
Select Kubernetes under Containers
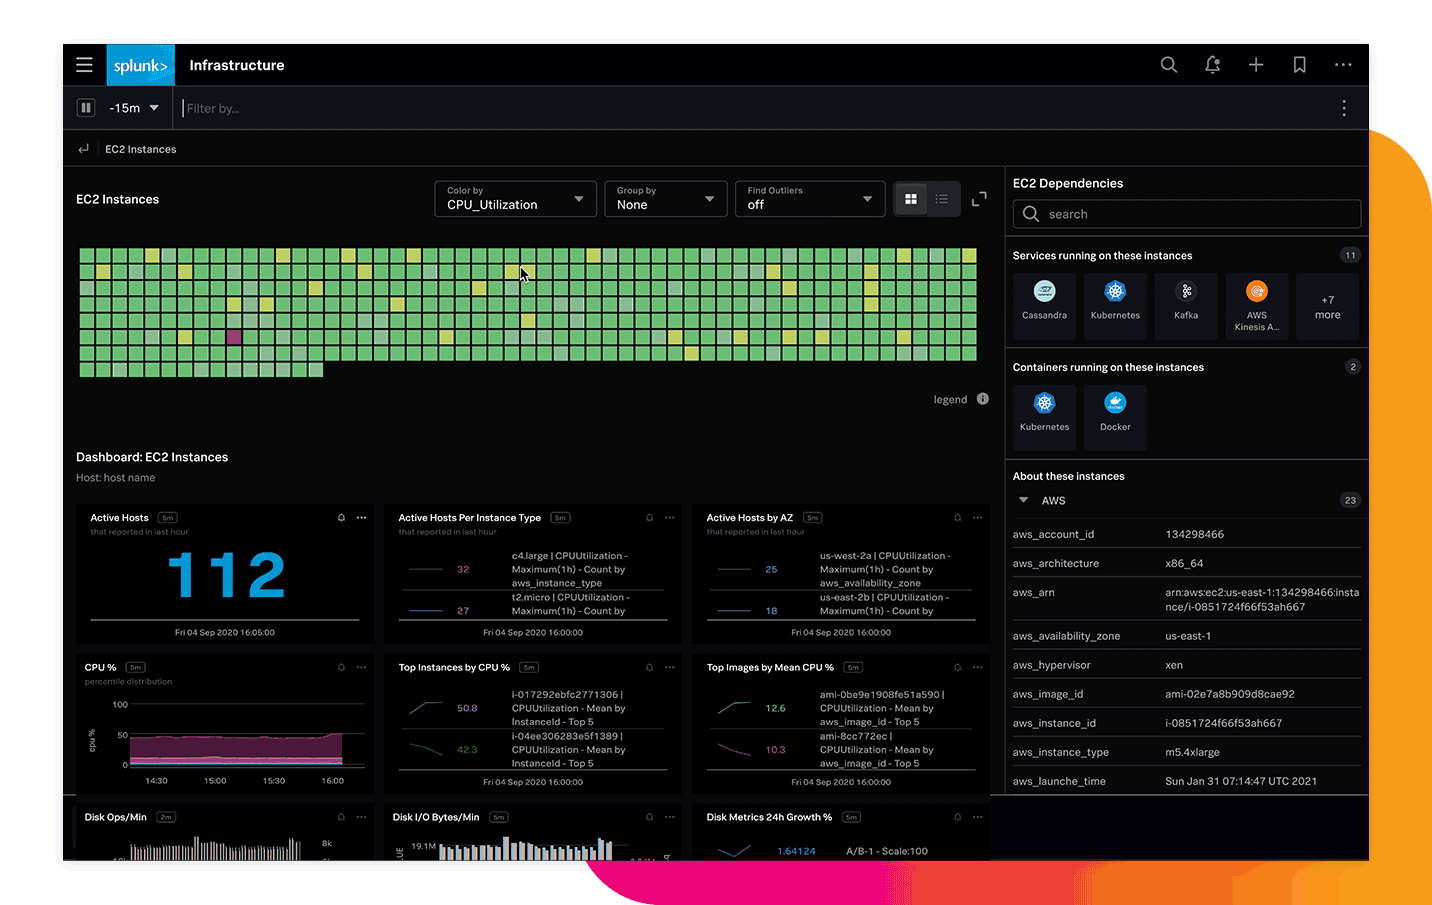[x=1044, y=417]
